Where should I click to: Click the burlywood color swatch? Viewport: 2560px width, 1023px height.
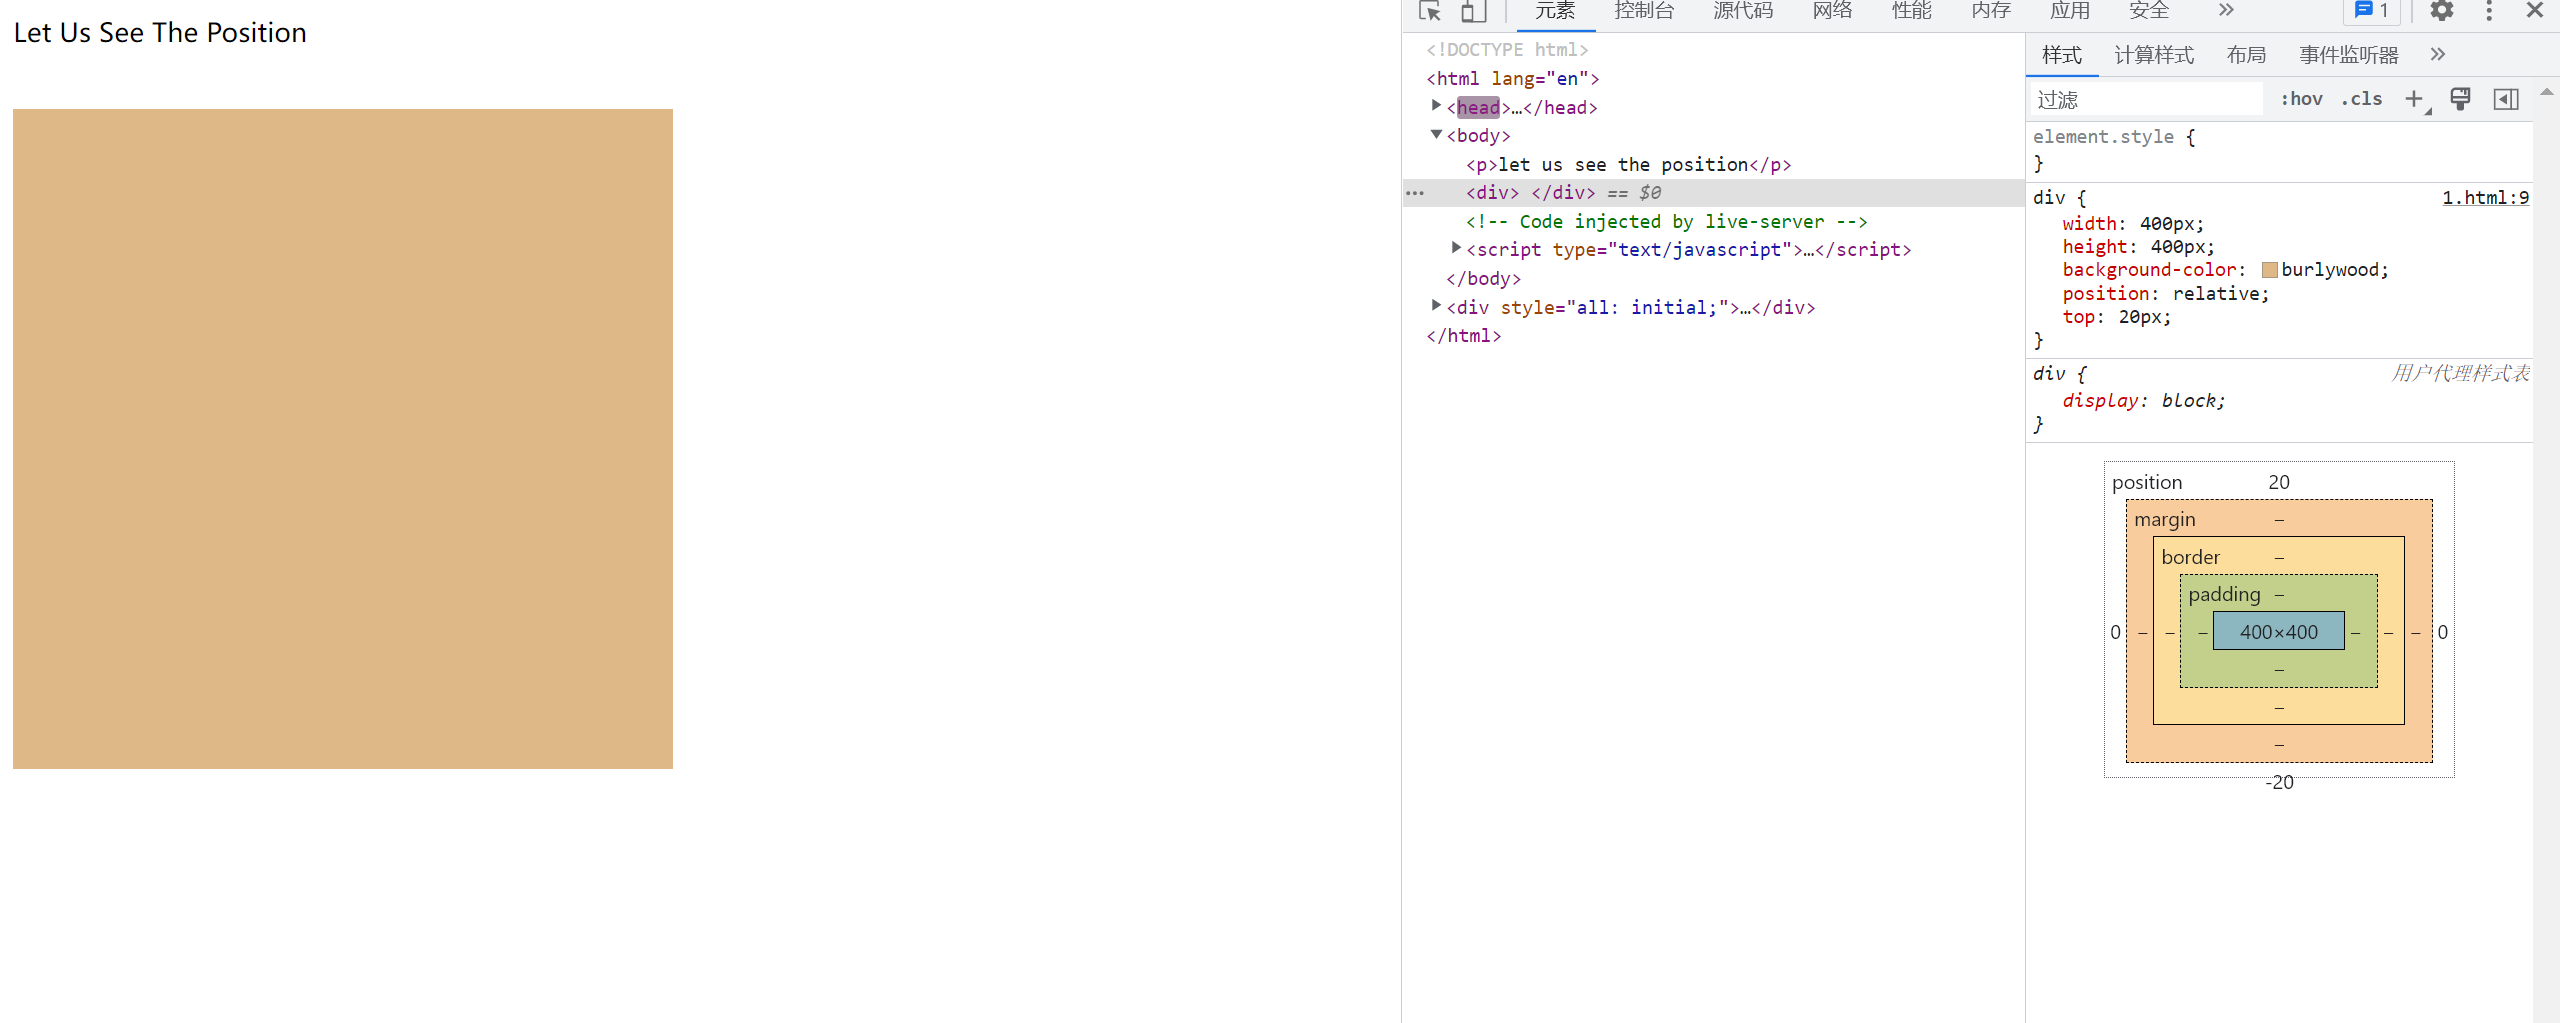[x=2270, y=270]
